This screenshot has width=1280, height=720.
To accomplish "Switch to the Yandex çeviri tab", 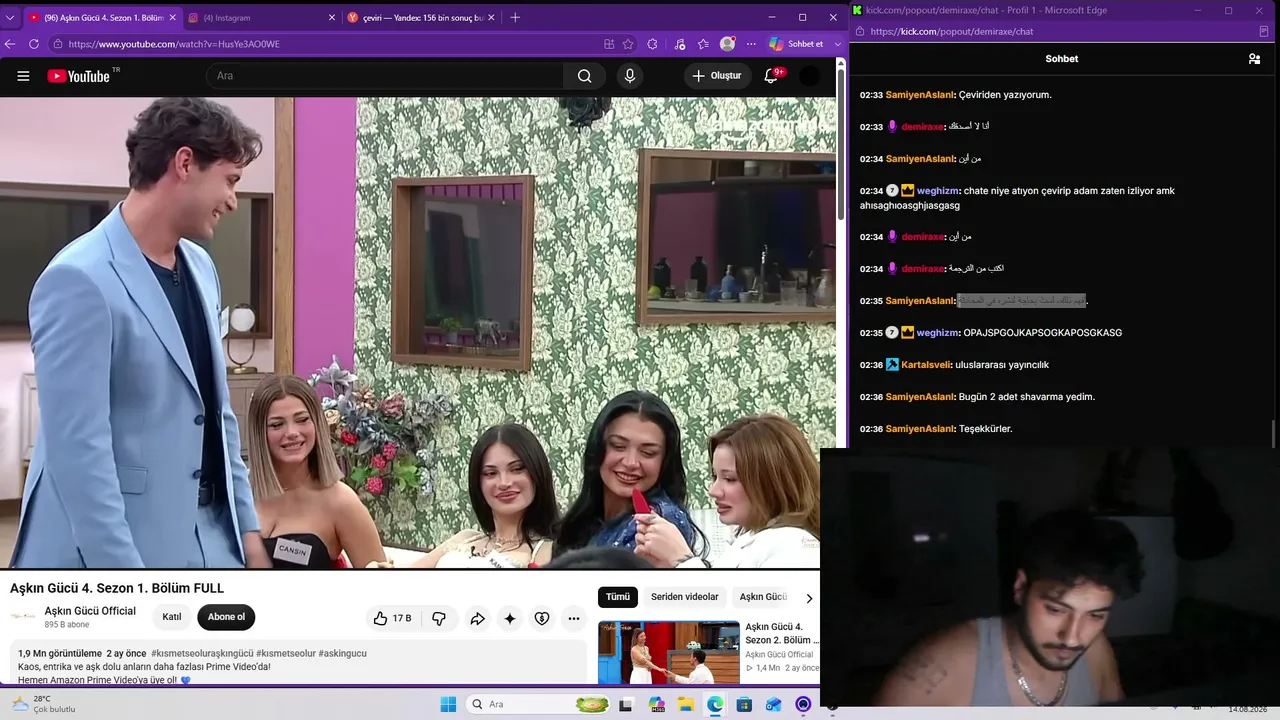I will [420, 17].
